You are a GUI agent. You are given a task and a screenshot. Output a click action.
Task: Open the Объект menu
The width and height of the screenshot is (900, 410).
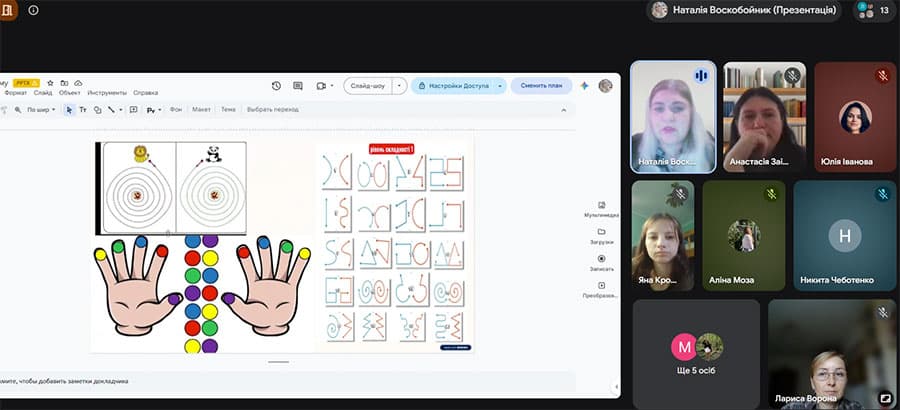point(70,92)
